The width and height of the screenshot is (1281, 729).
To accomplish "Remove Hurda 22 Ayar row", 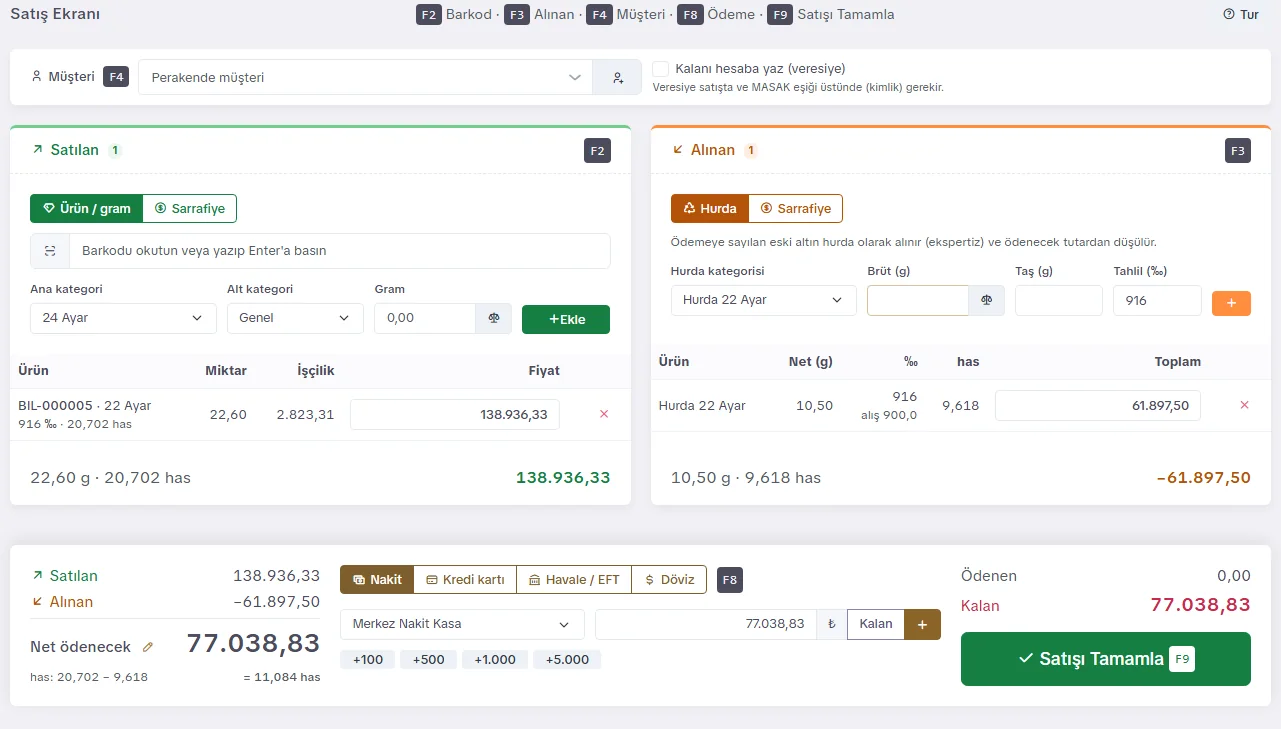I will click(x=1244, y=405).
